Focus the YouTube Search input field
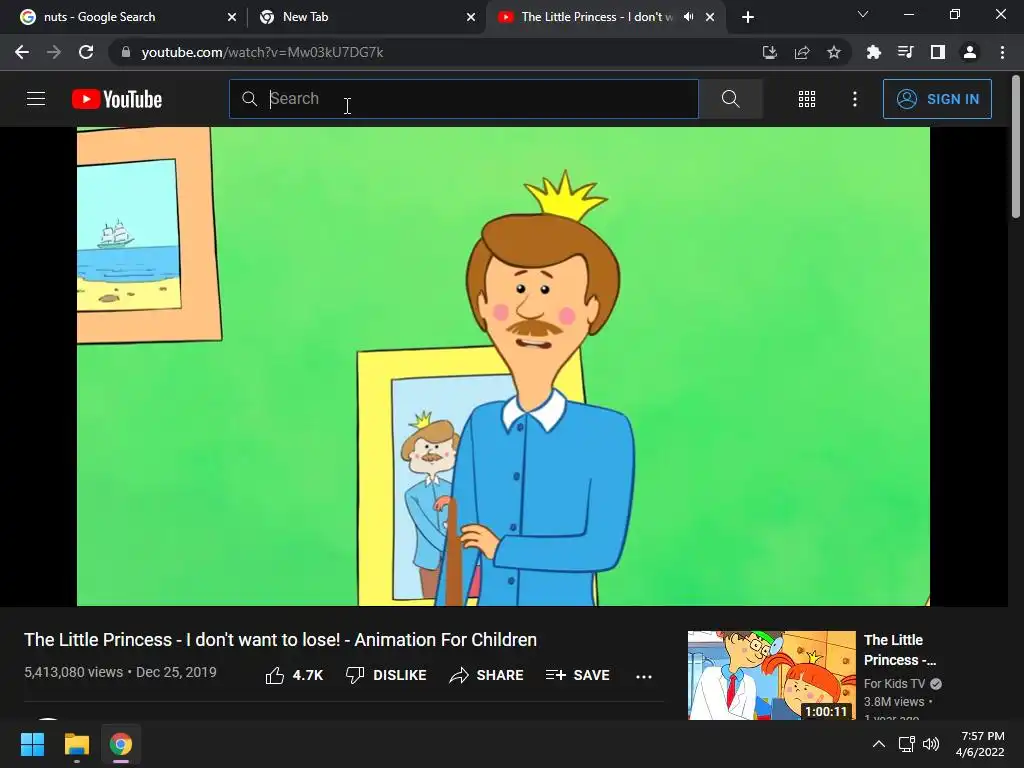1024x768 pixels. coord(464,99)
